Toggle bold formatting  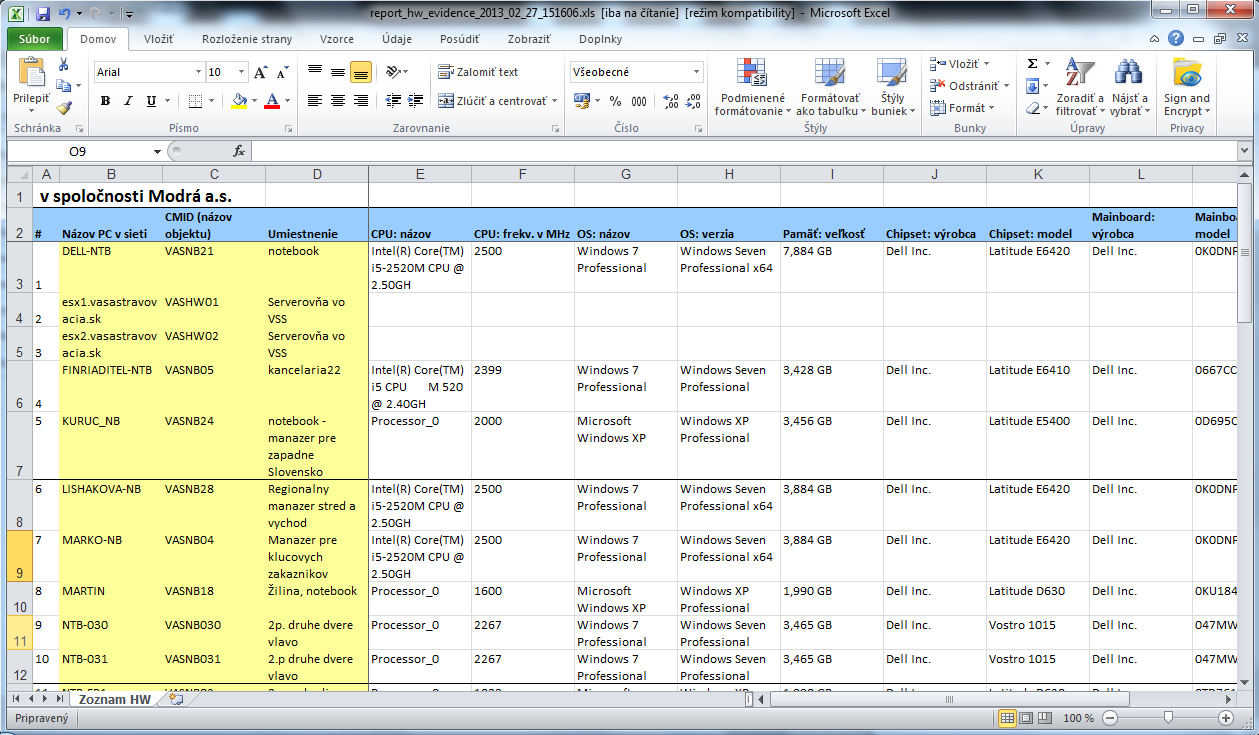click(x=105, y=101)
